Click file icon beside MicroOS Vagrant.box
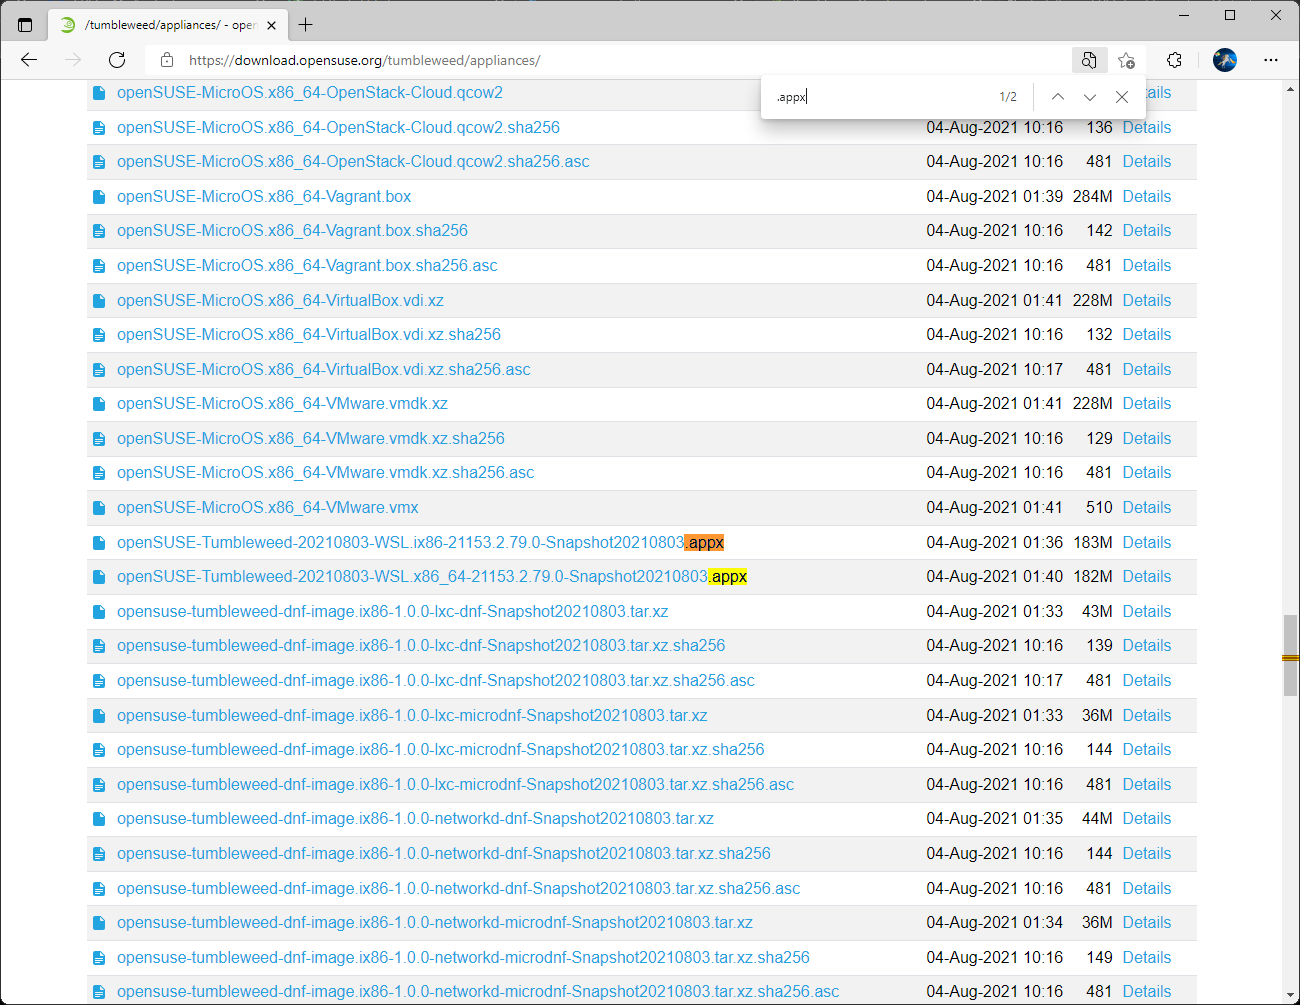 (x=99, y=197)
